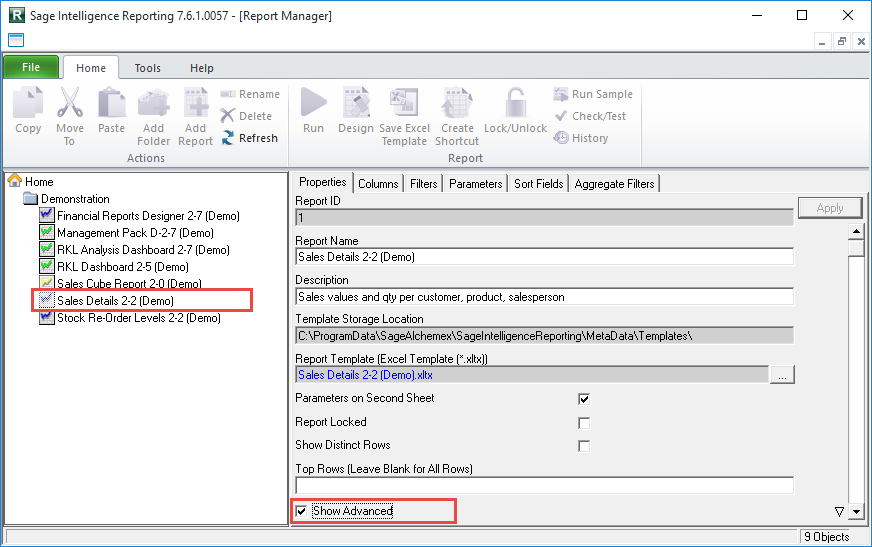Select the Demonstration folder in tree

(x=75, y=199)
